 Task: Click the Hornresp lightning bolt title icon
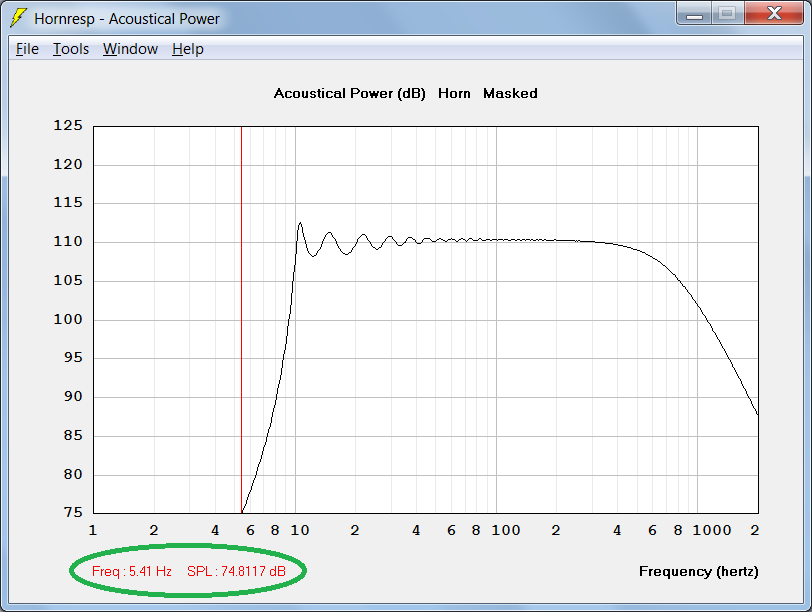tap(19, 18)
